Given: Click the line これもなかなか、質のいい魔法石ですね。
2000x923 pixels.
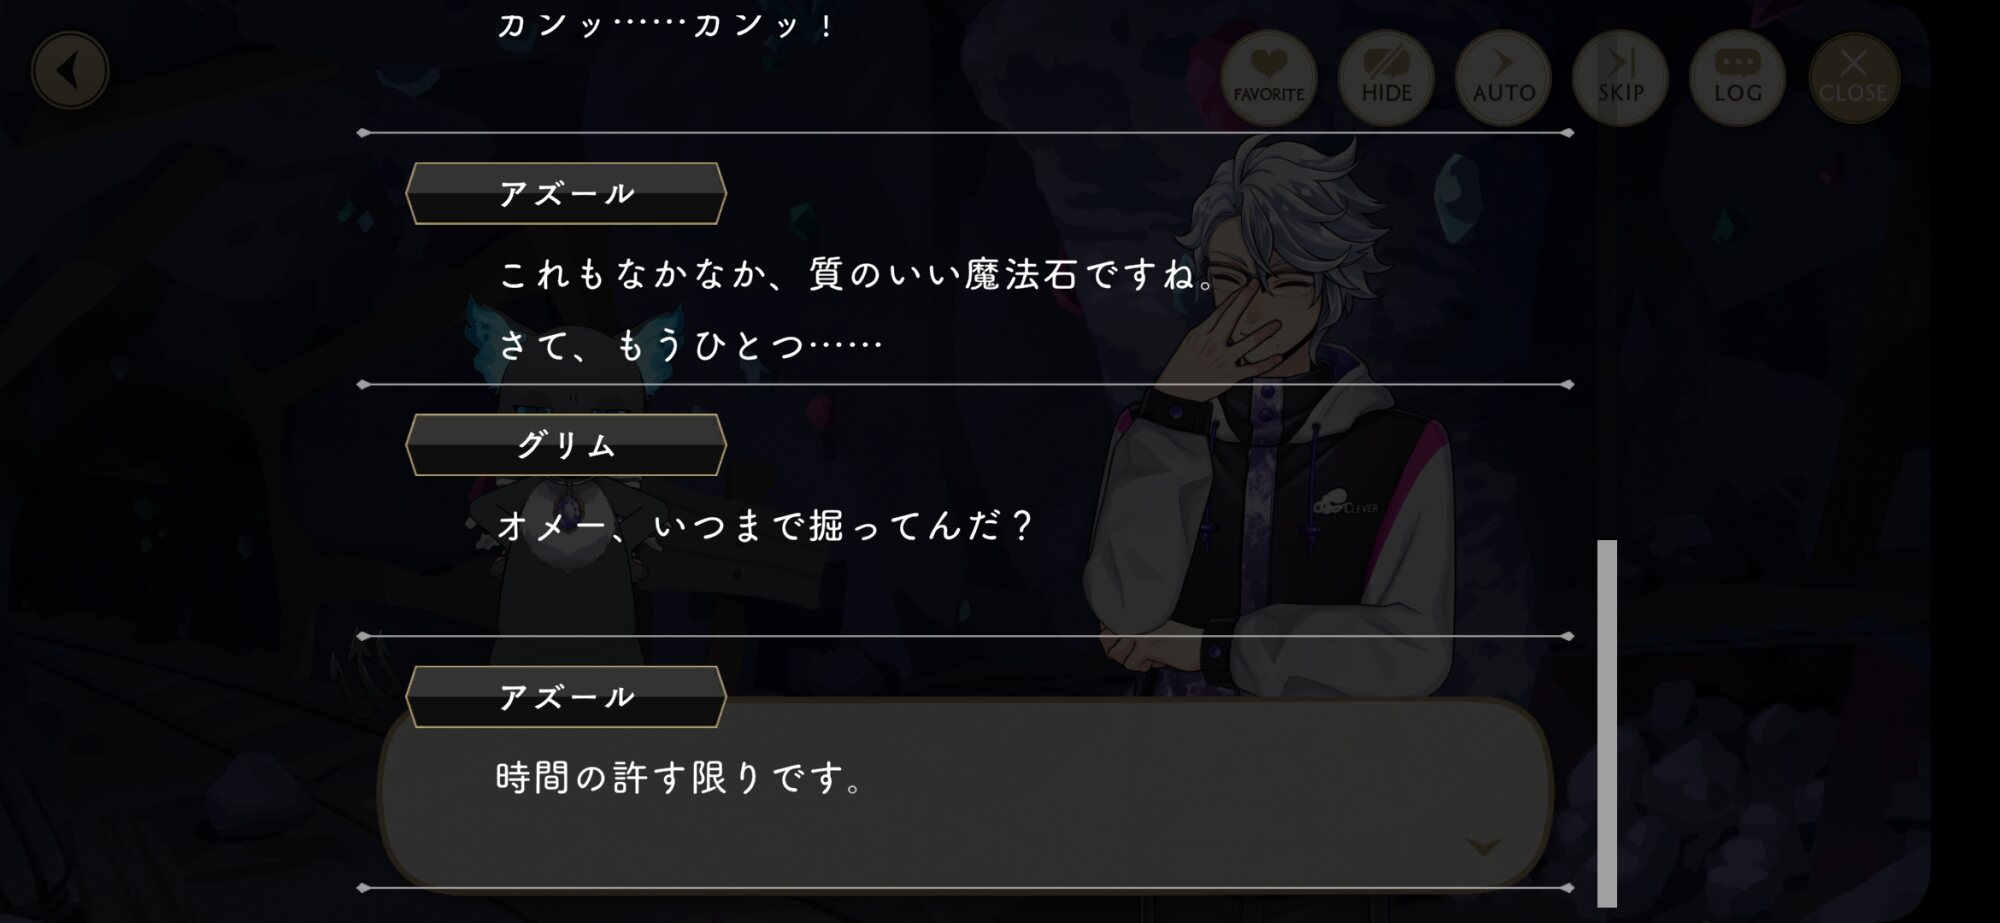Looking at the screenshot, I should 858,274.
